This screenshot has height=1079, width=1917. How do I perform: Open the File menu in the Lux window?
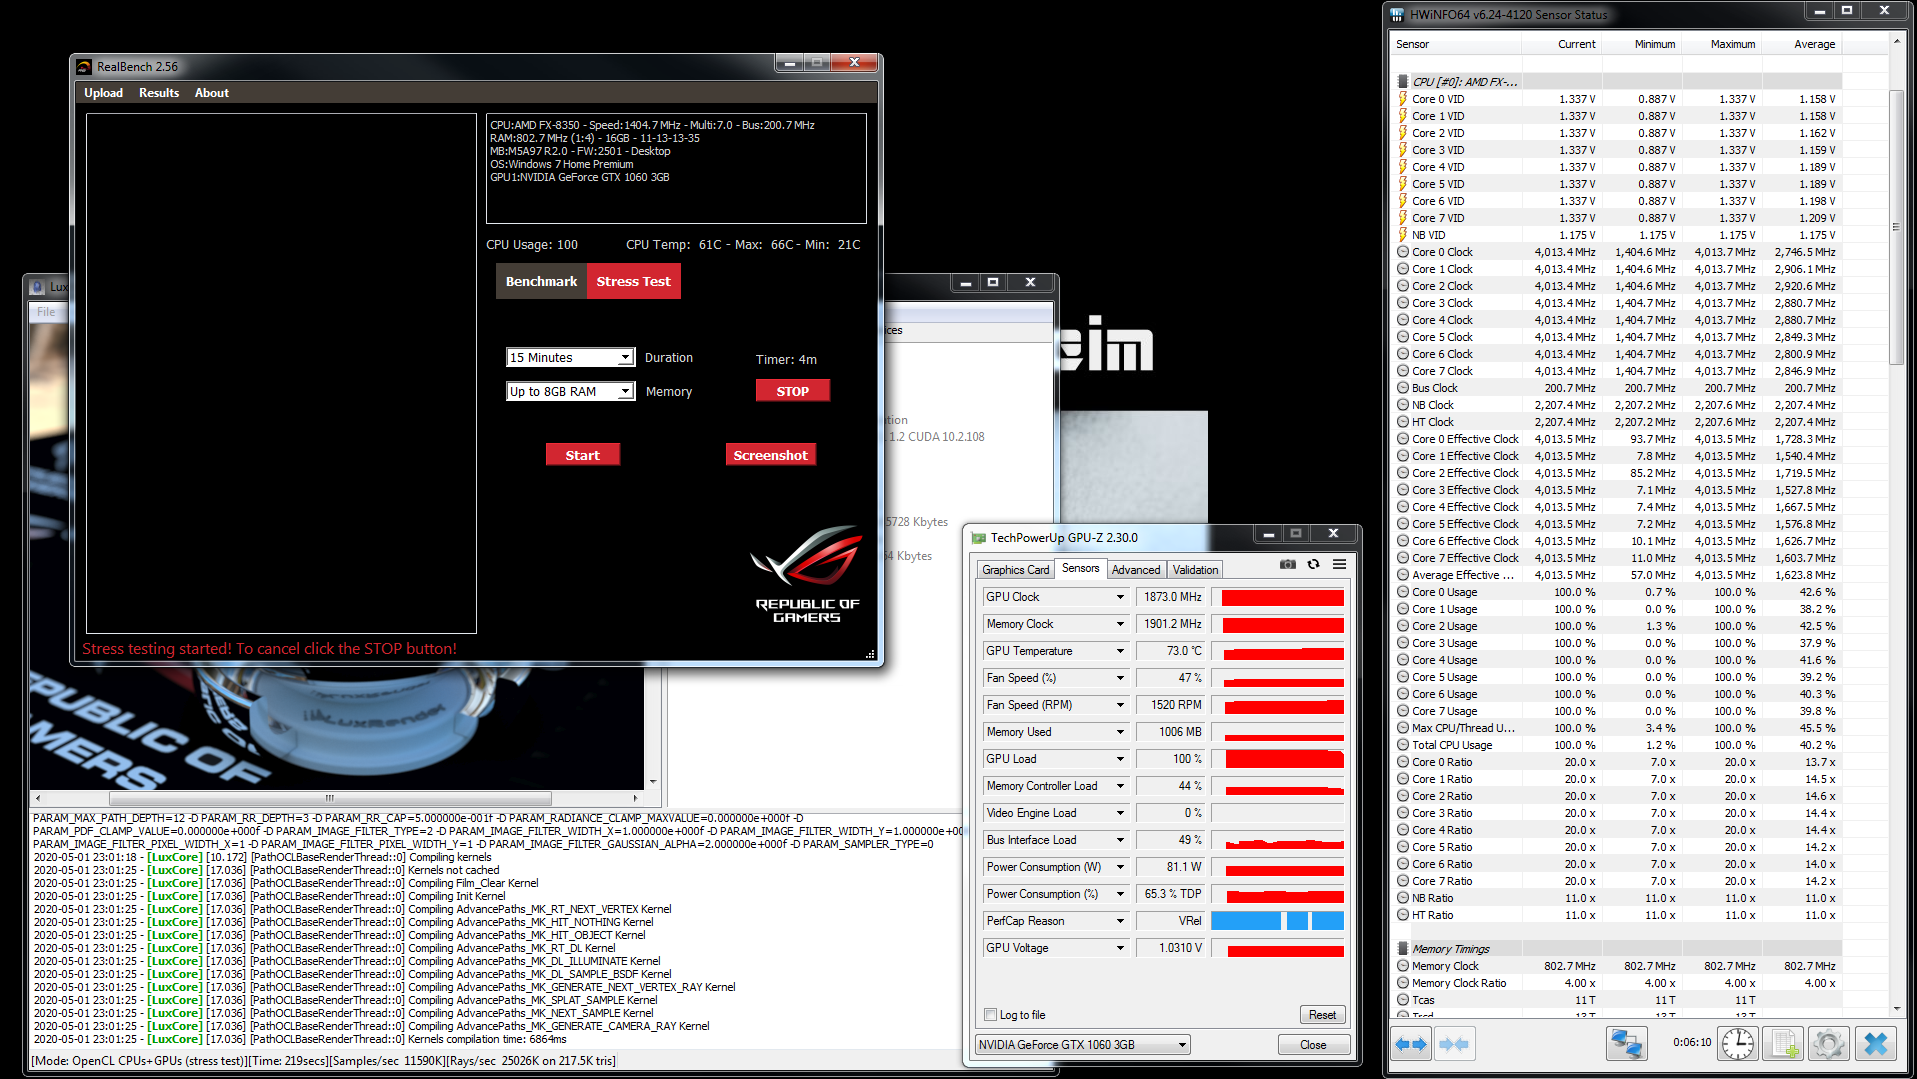(46, 312)
